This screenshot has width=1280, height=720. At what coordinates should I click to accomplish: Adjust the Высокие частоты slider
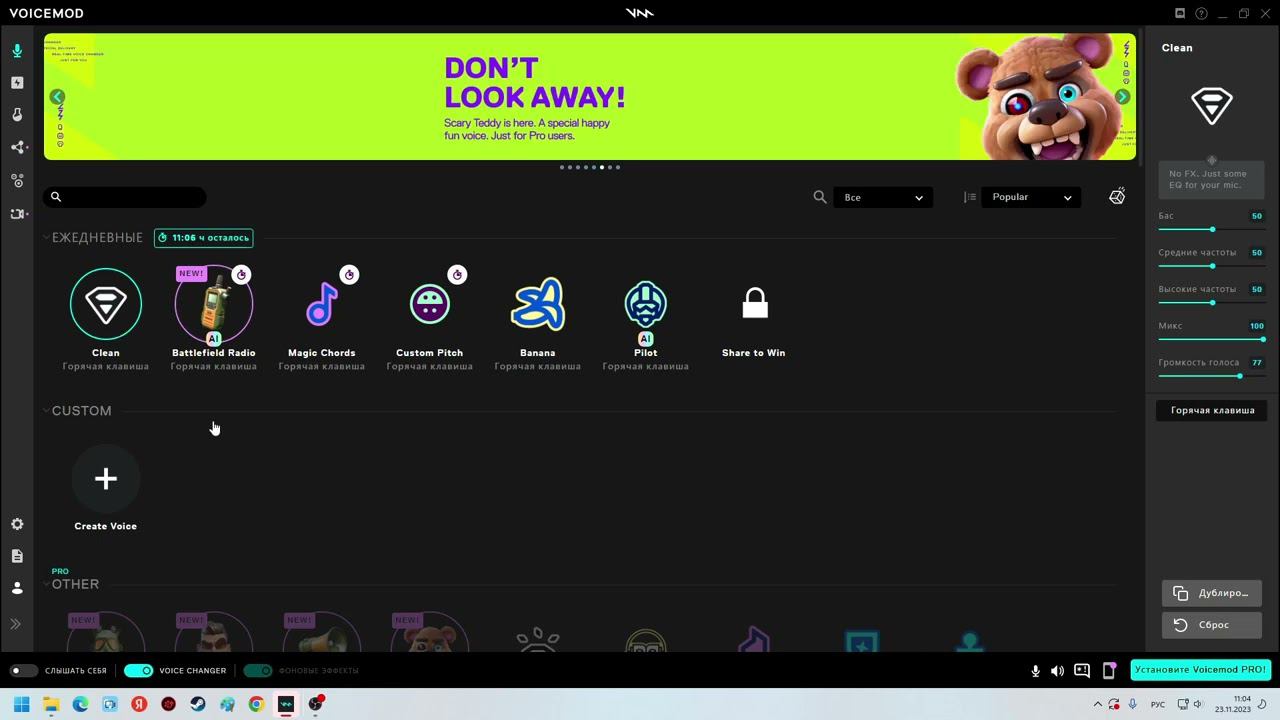point(1212,303)
